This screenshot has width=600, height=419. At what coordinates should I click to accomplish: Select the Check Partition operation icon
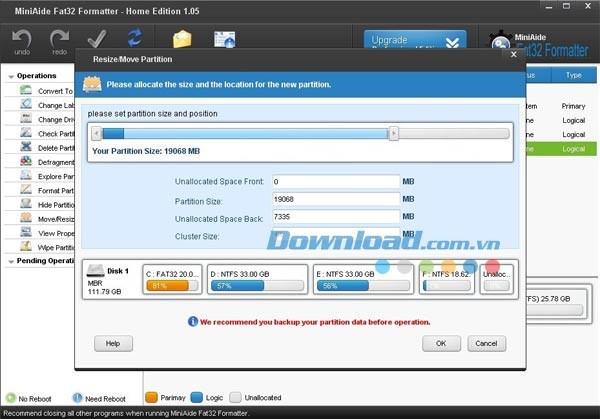pos(27,133)
